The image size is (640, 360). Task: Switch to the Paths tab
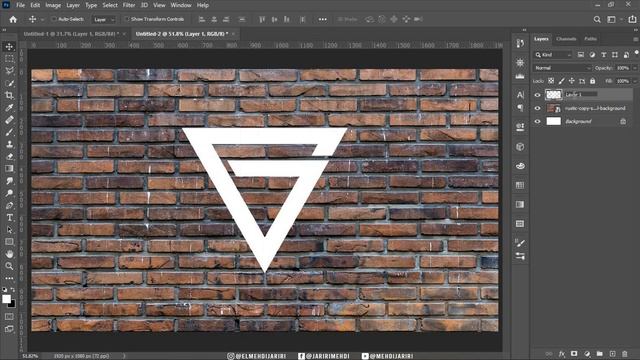590,39
